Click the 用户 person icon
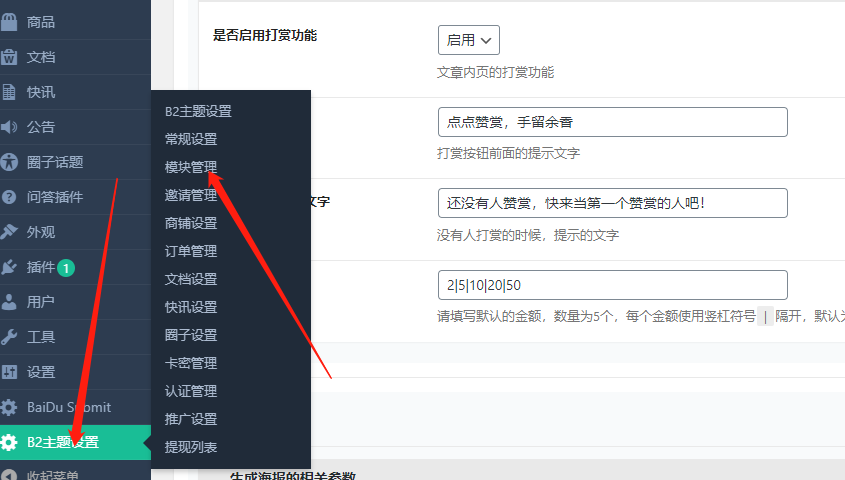 click(x=10, y=302)
